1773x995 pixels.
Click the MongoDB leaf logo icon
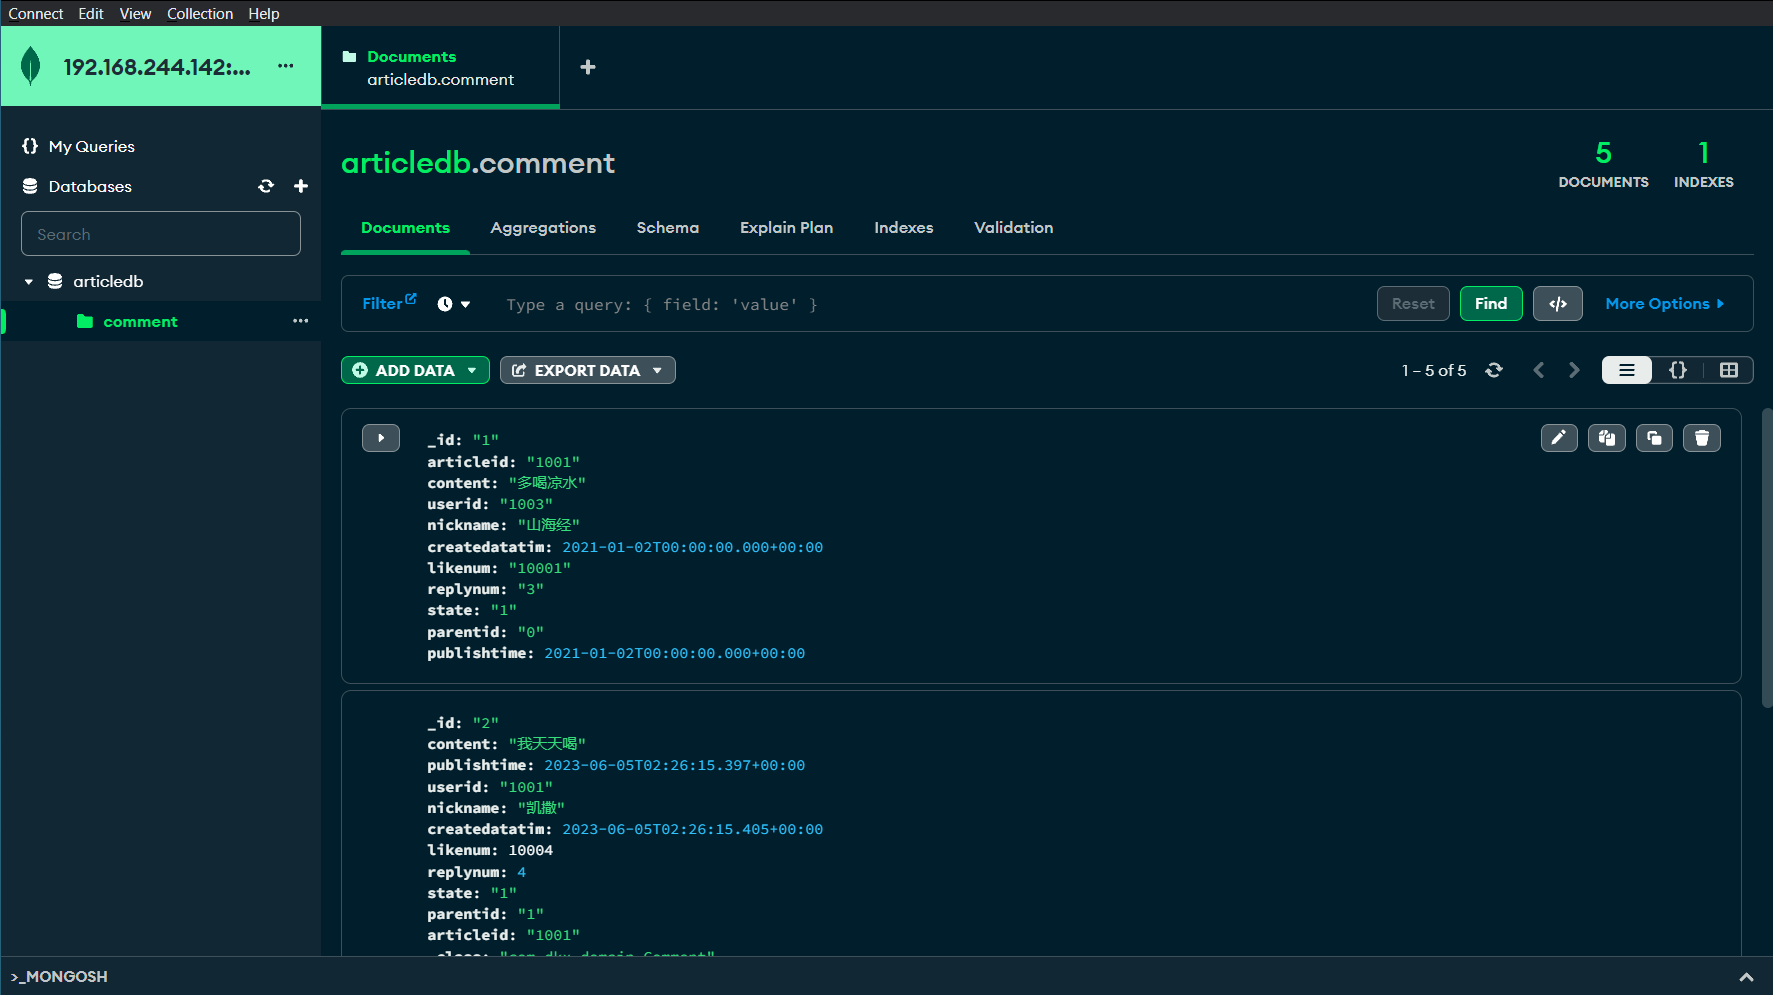[31, 66]
